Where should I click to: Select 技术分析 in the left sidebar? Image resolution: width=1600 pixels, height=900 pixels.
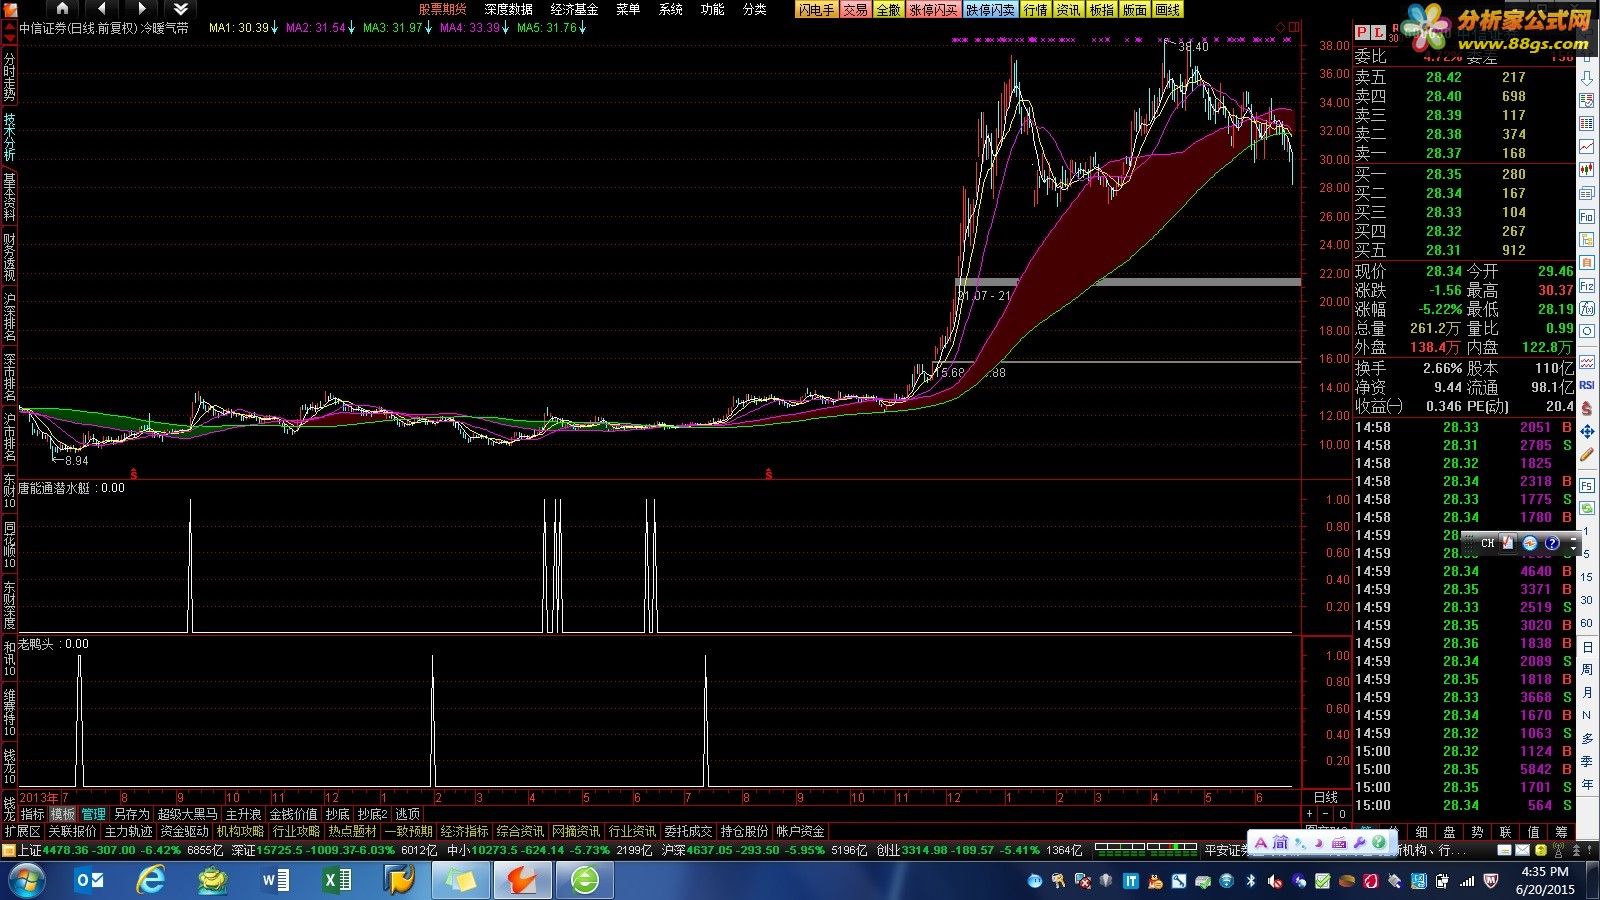pyautogui.click(x=9, y=136)
